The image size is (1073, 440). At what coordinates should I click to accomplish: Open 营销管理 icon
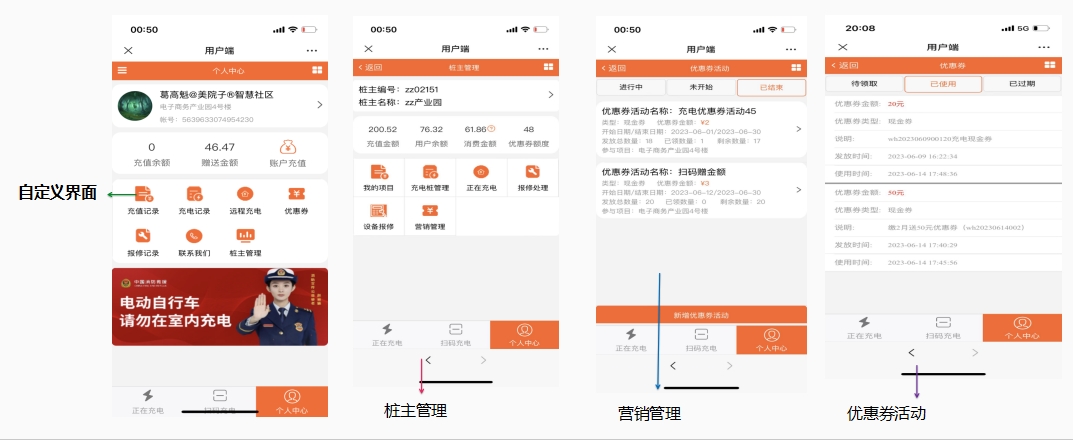[430, 211]
